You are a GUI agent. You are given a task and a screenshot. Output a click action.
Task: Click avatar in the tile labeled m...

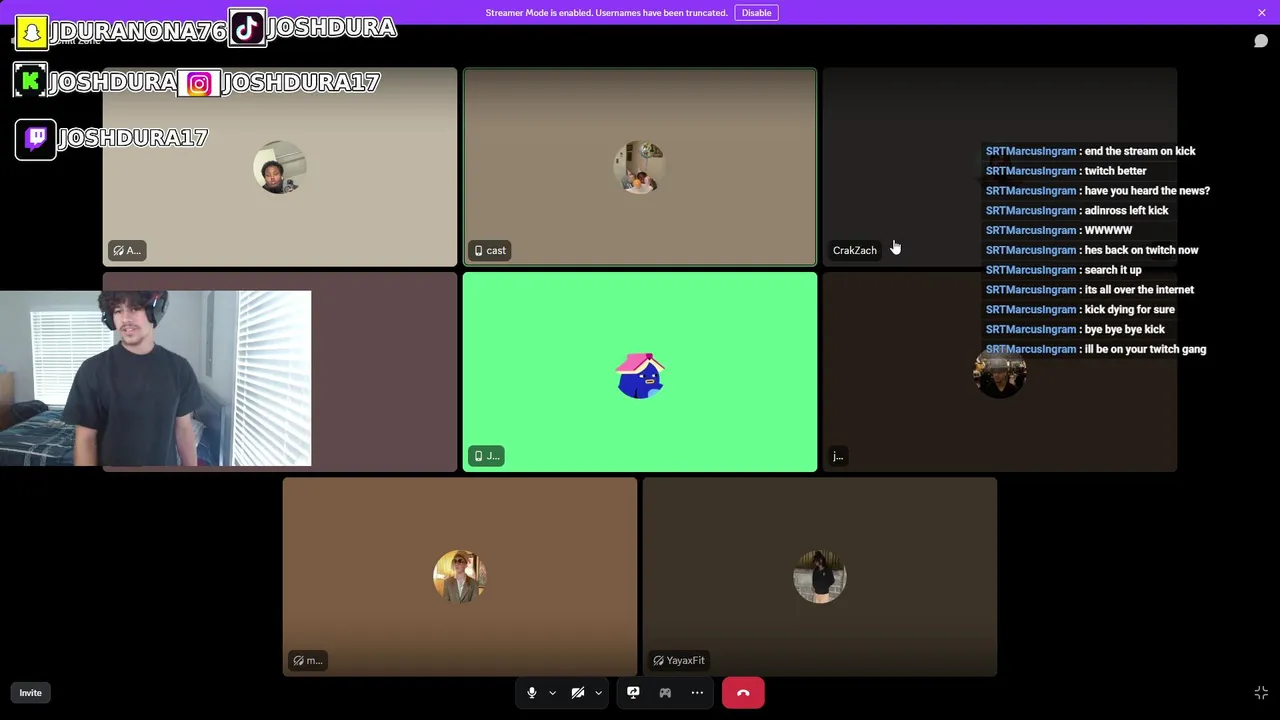point(460,577)
